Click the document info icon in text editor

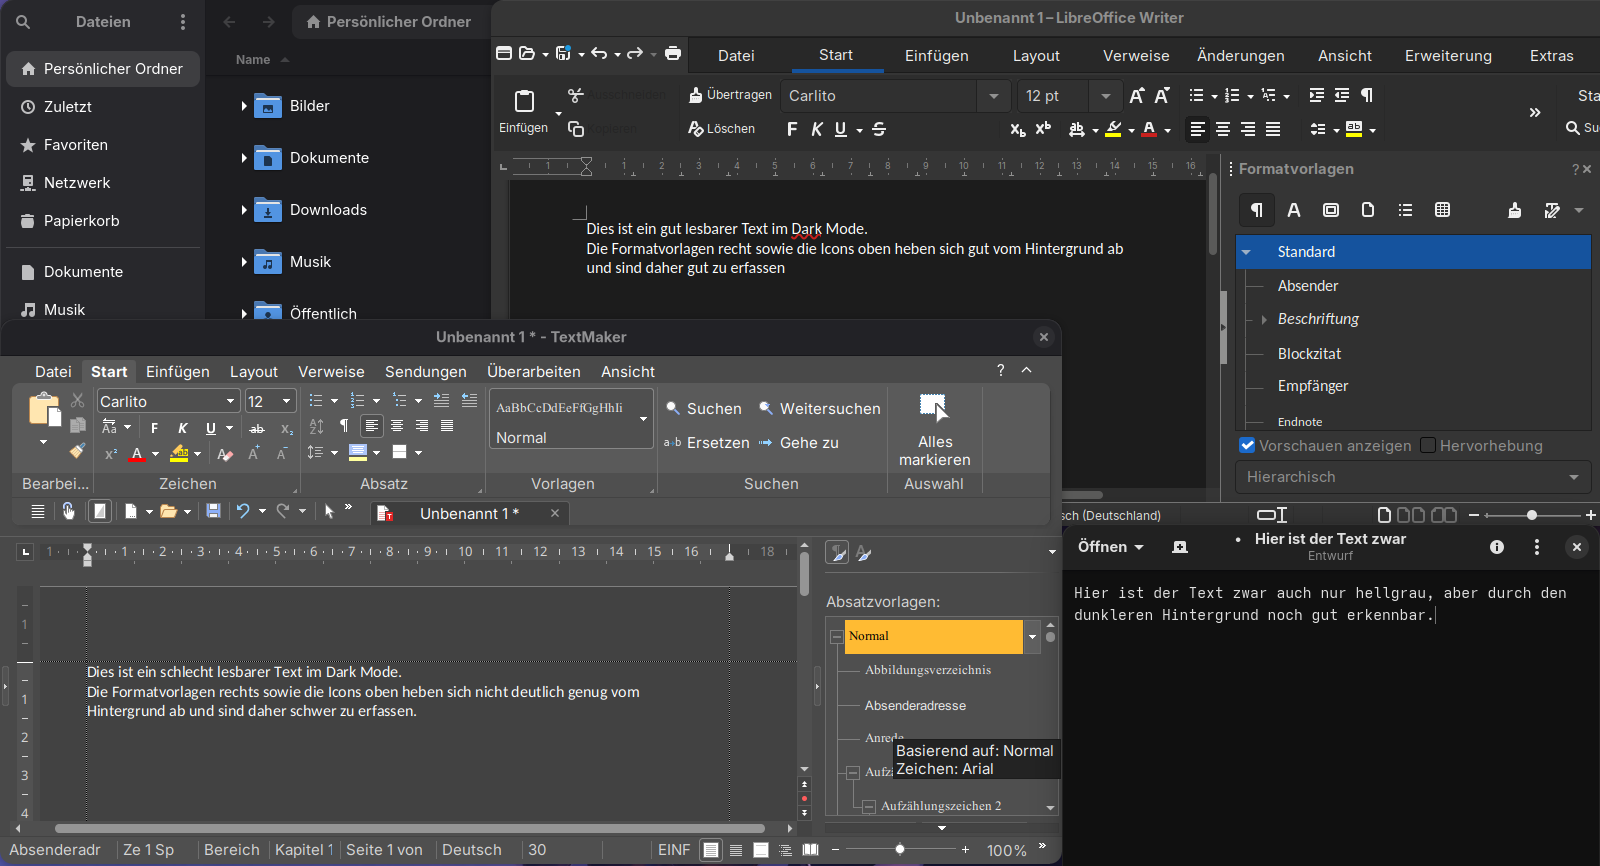(x=1497, y=547)
